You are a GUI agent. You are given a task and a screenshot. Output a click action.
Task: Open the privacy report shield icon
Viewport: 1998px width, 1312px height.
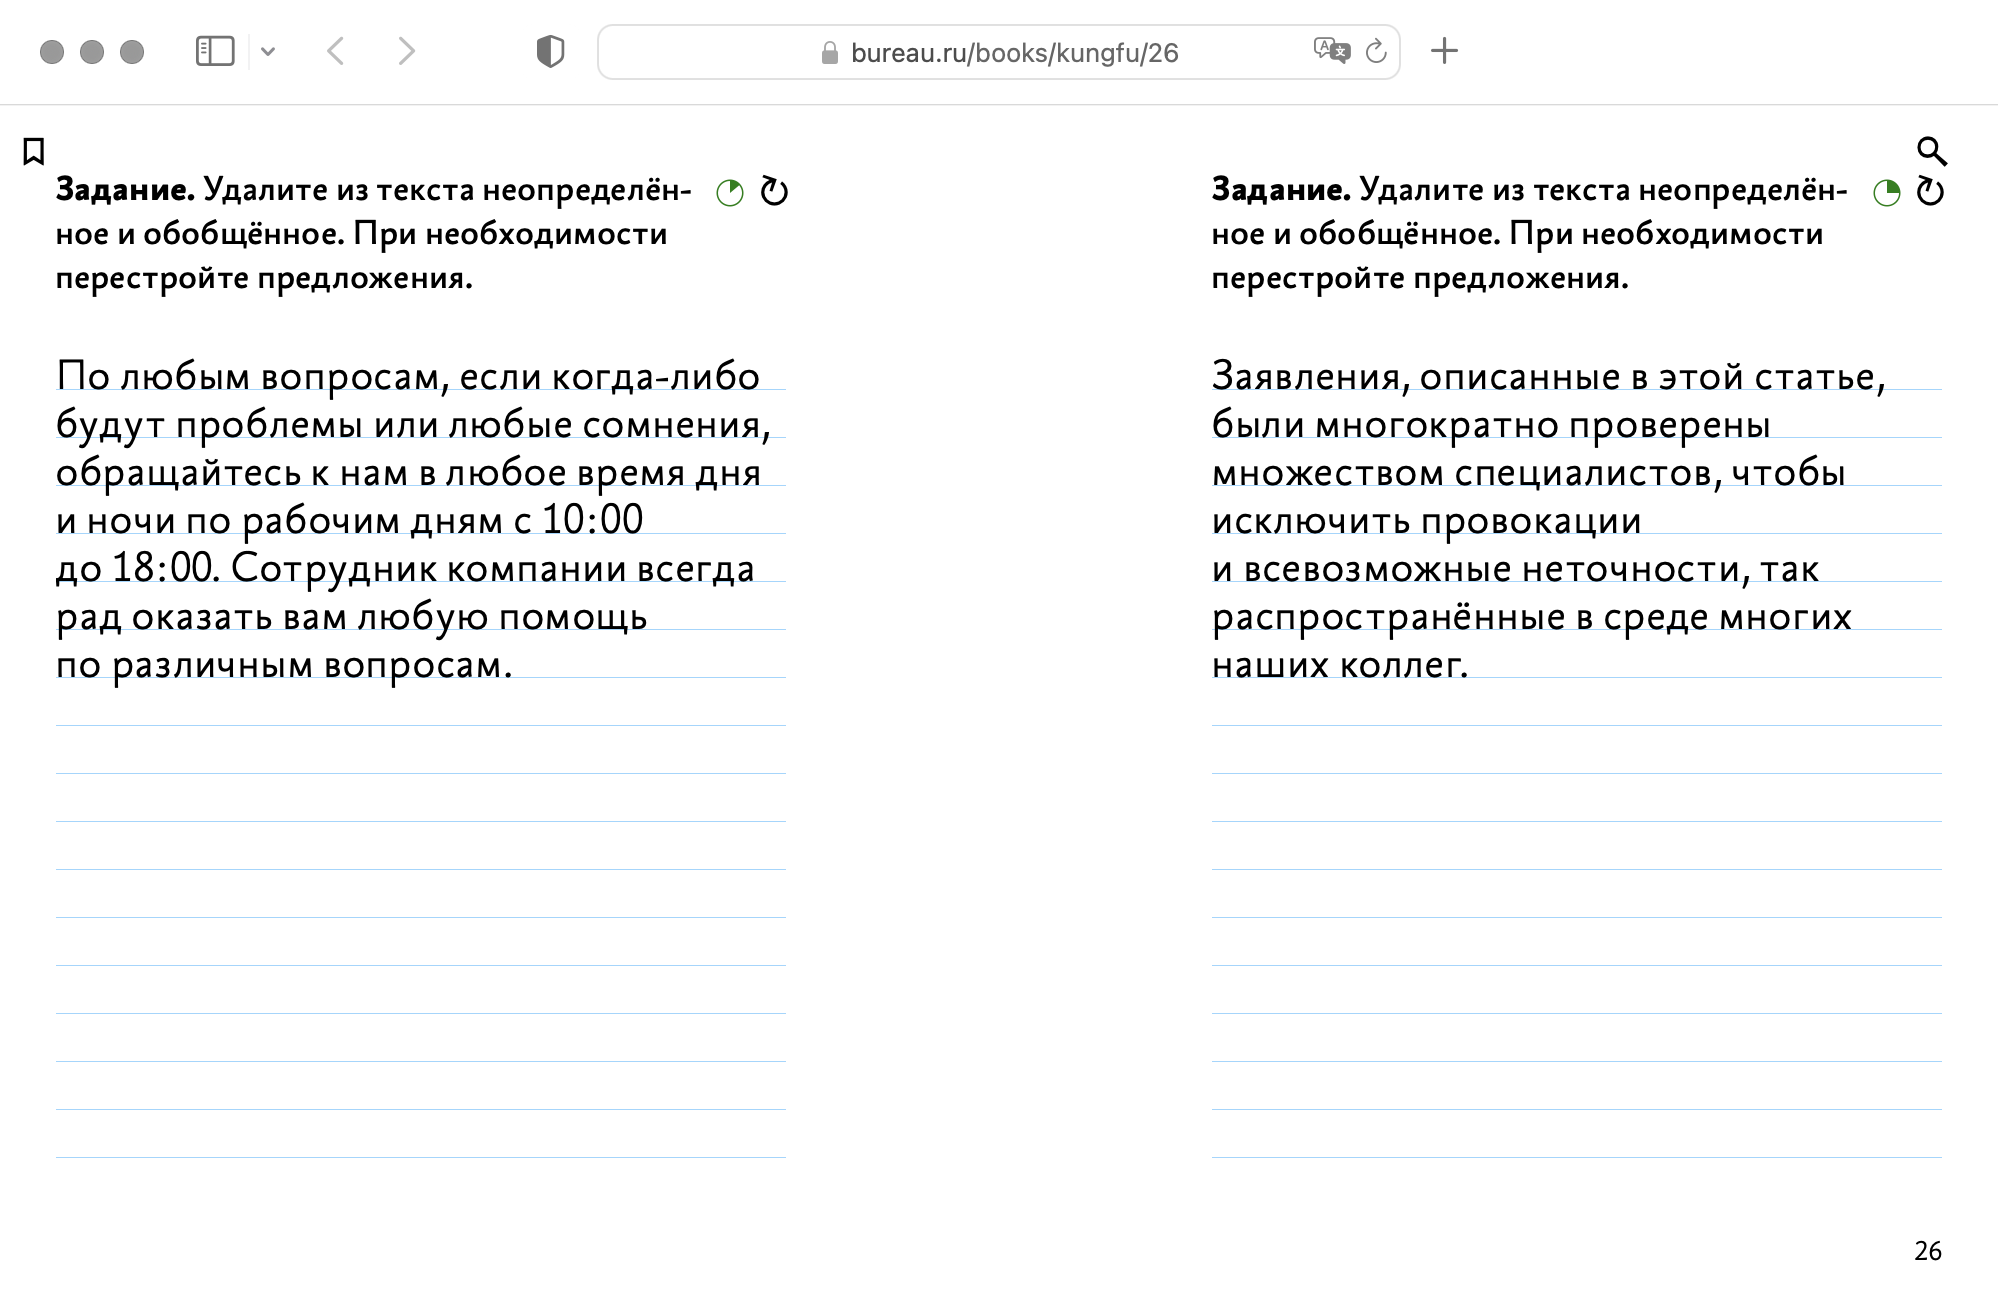point(550,51)
